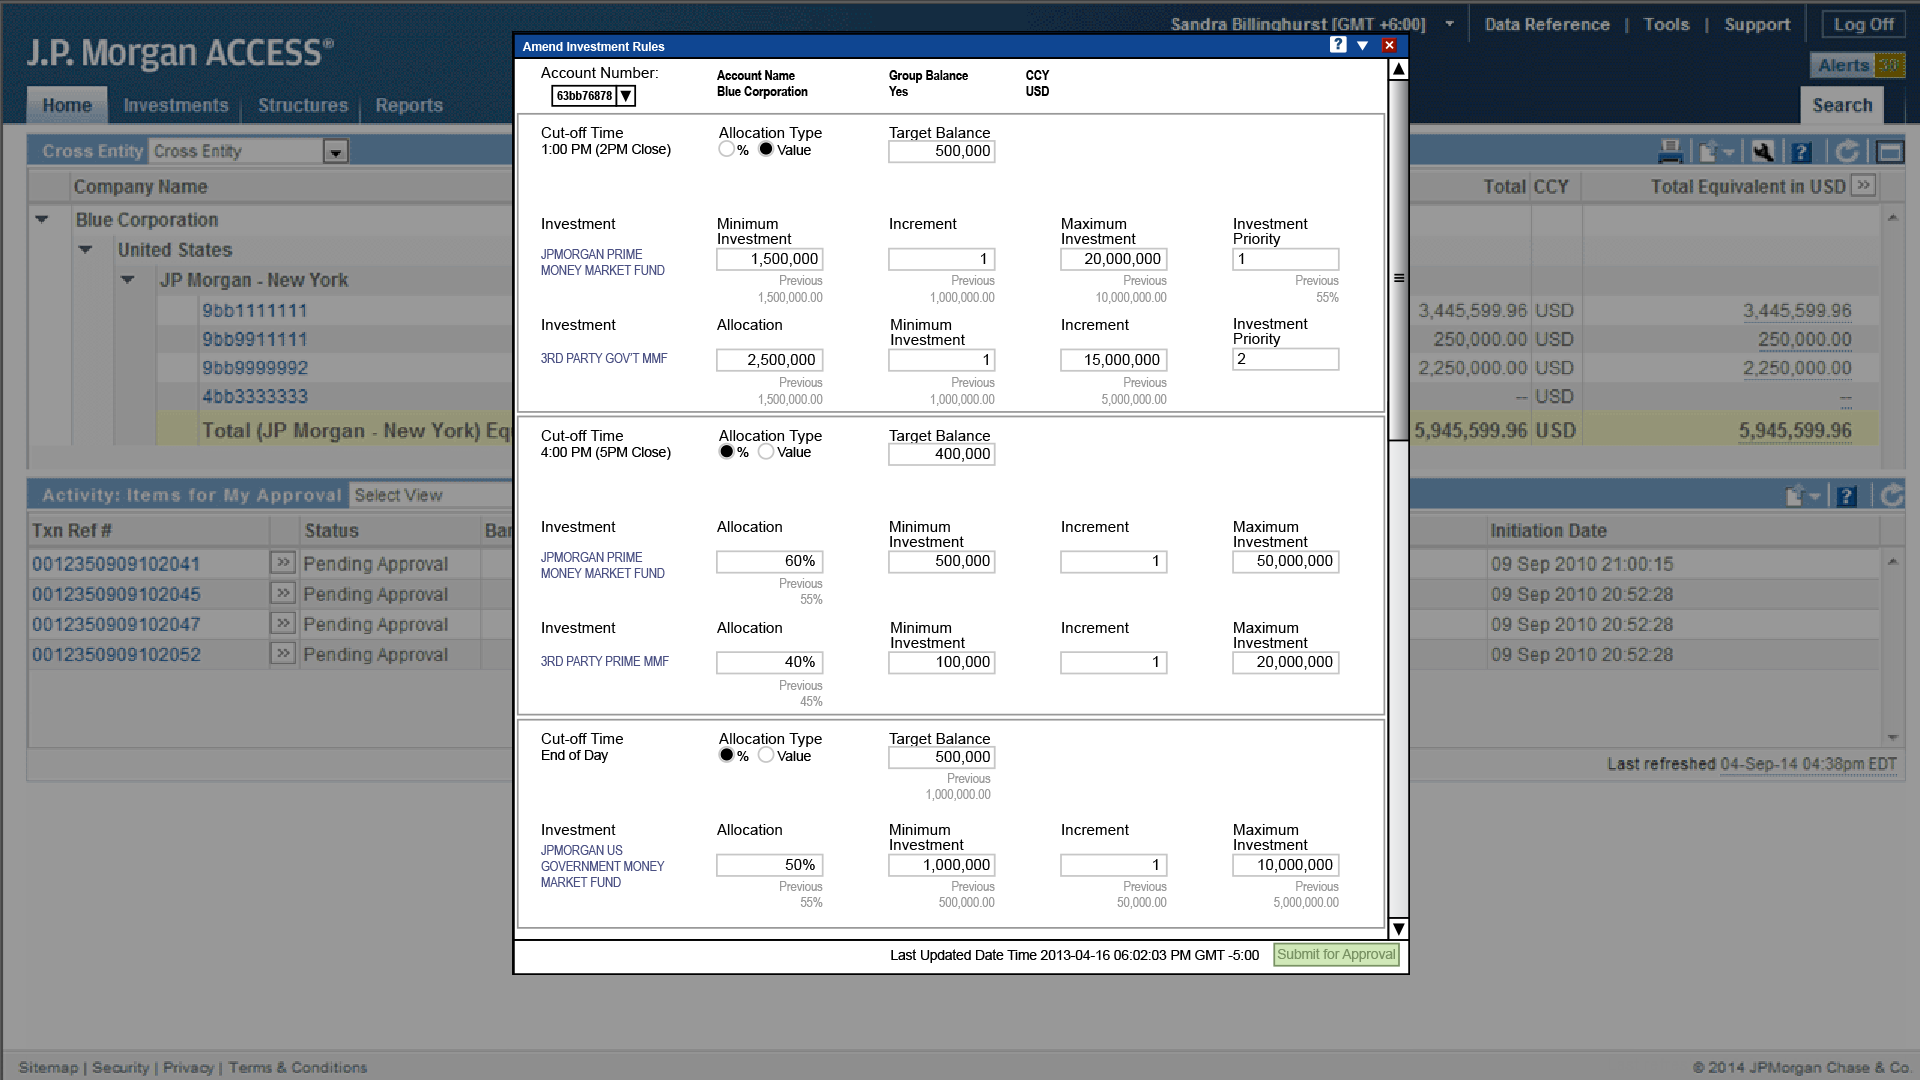Click the help question-mark icon in dialog title
Viewport: 1920px width, 1080px height.
click(1338, 45)
